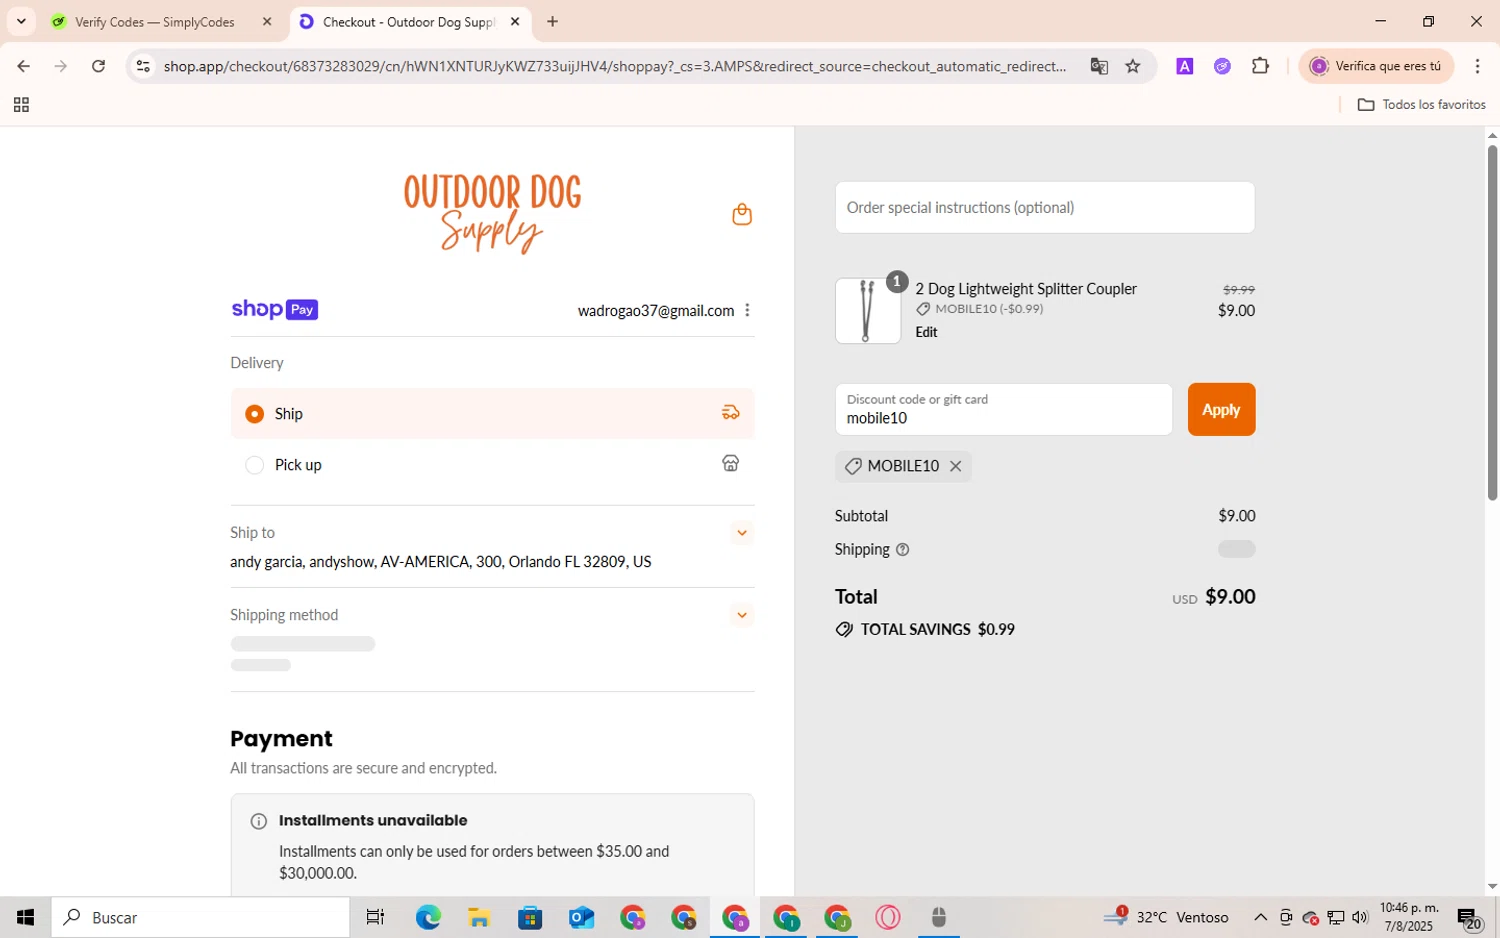Viewport: 1500px width, 938px height.
Task: Open Task View in taskbar
Action: (x=375, y=917)
